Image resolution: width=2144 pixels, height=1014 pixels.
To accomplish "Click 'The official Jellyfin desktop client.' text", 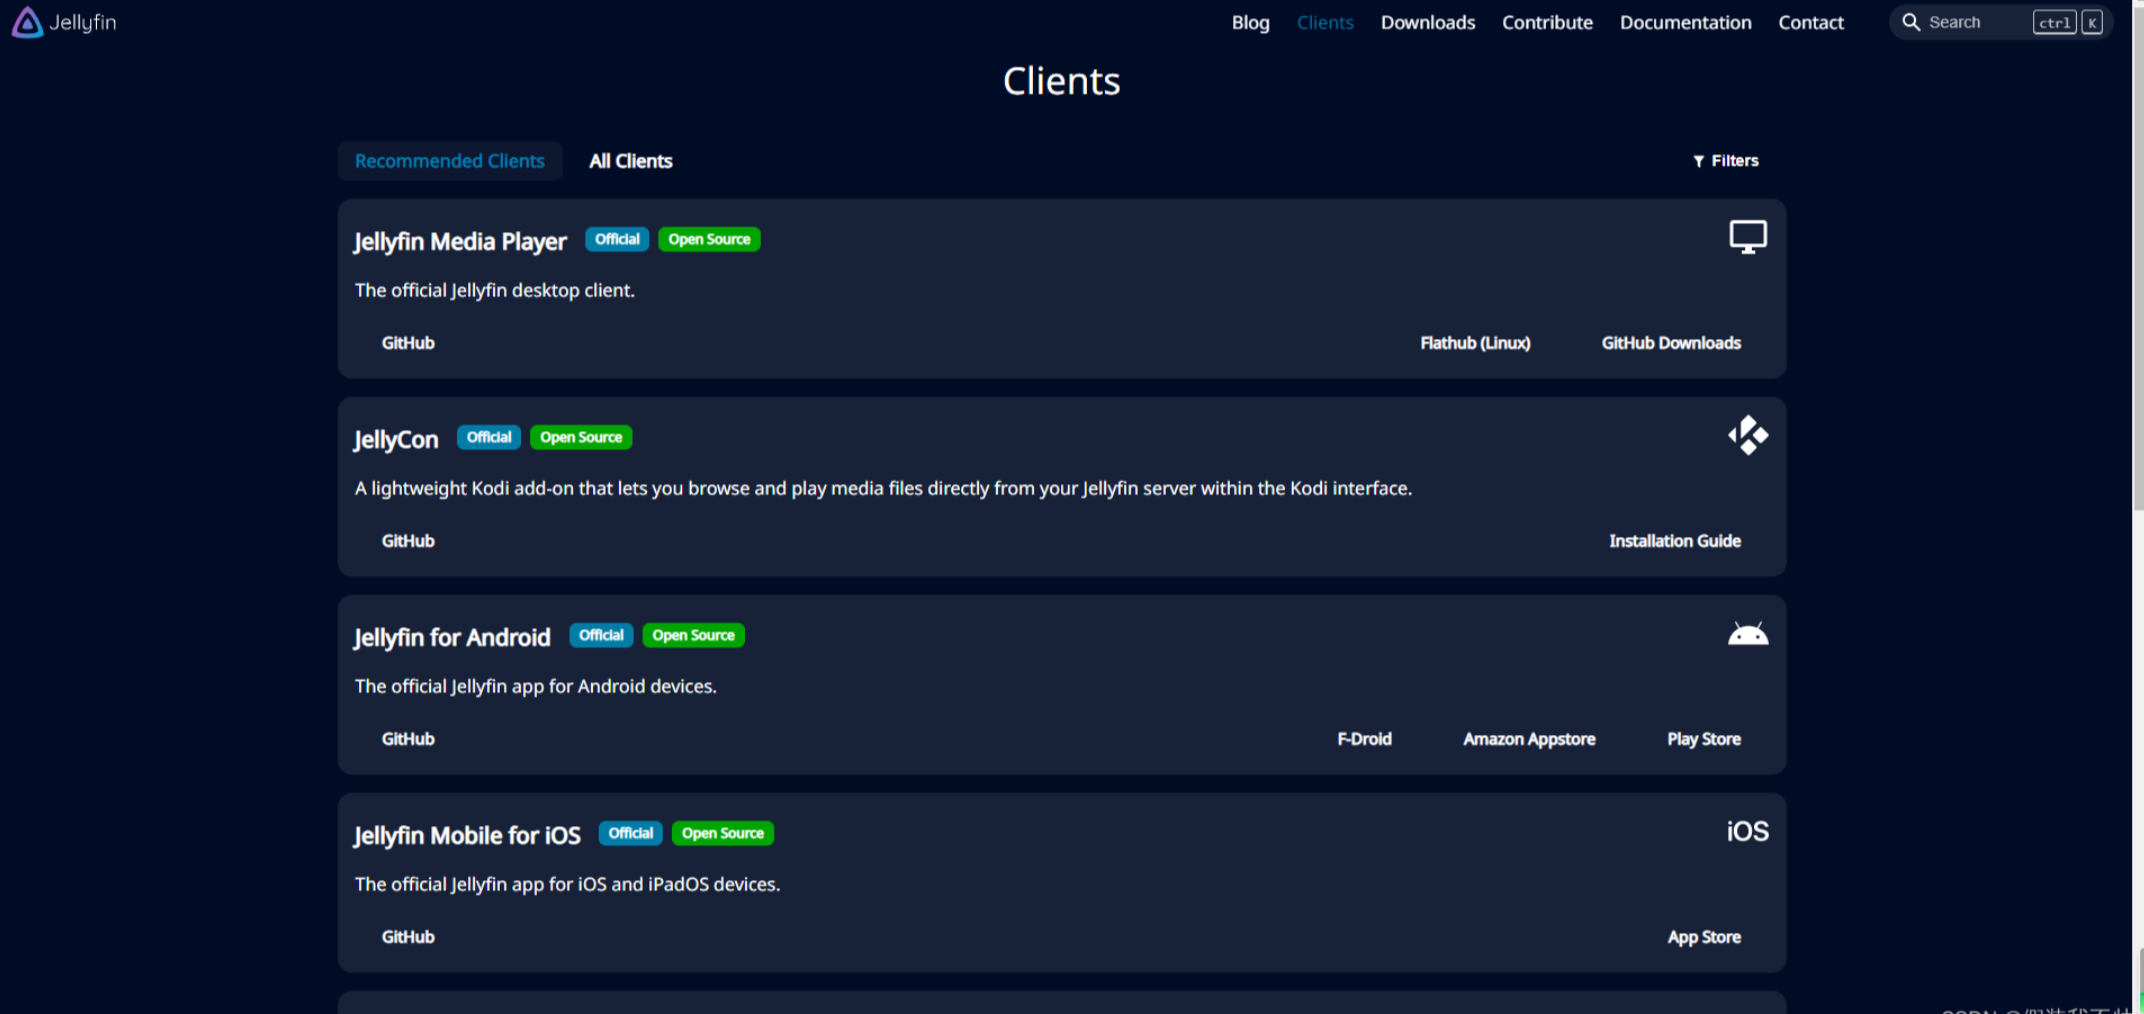I will [x=495, y=290].
